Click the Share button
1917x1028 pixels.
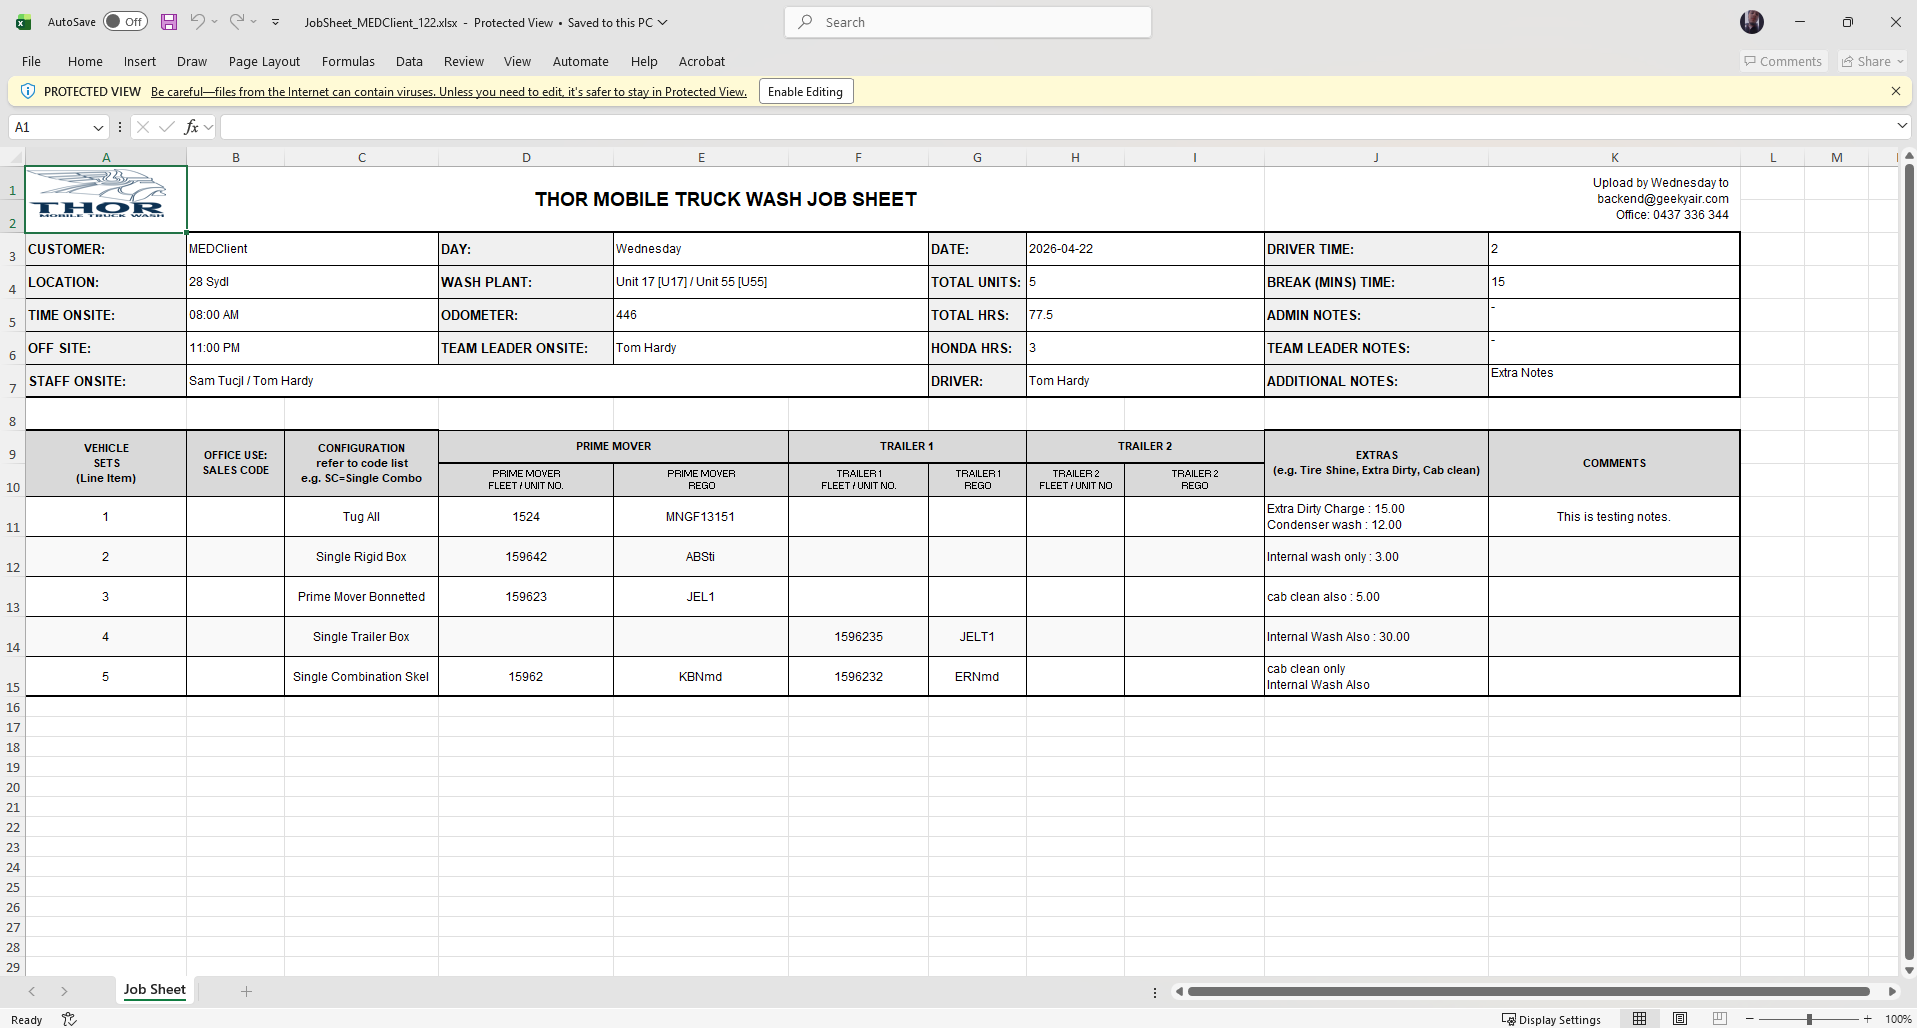[x=1872, y=61]
